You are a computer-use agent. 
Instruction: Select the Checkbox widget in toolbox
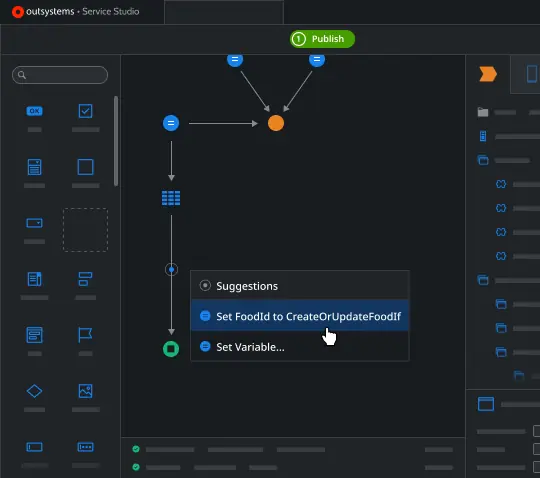pyautogui.click(x=85, y=111)
